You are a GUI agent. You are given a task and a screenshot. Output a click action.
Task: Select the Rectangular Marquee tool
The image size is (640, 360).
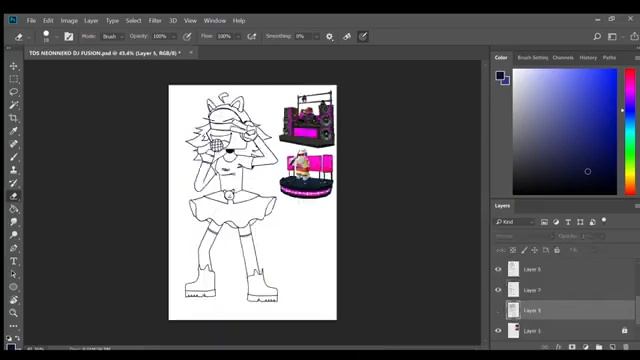13,79
